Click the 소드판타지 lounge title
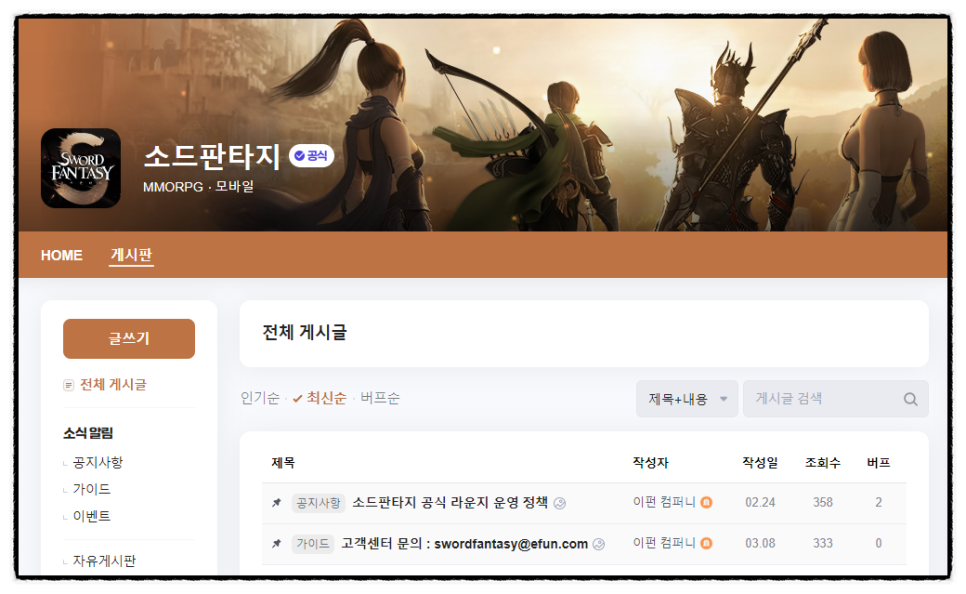Viewport: 966px width, 594px height. click(212, 156)
